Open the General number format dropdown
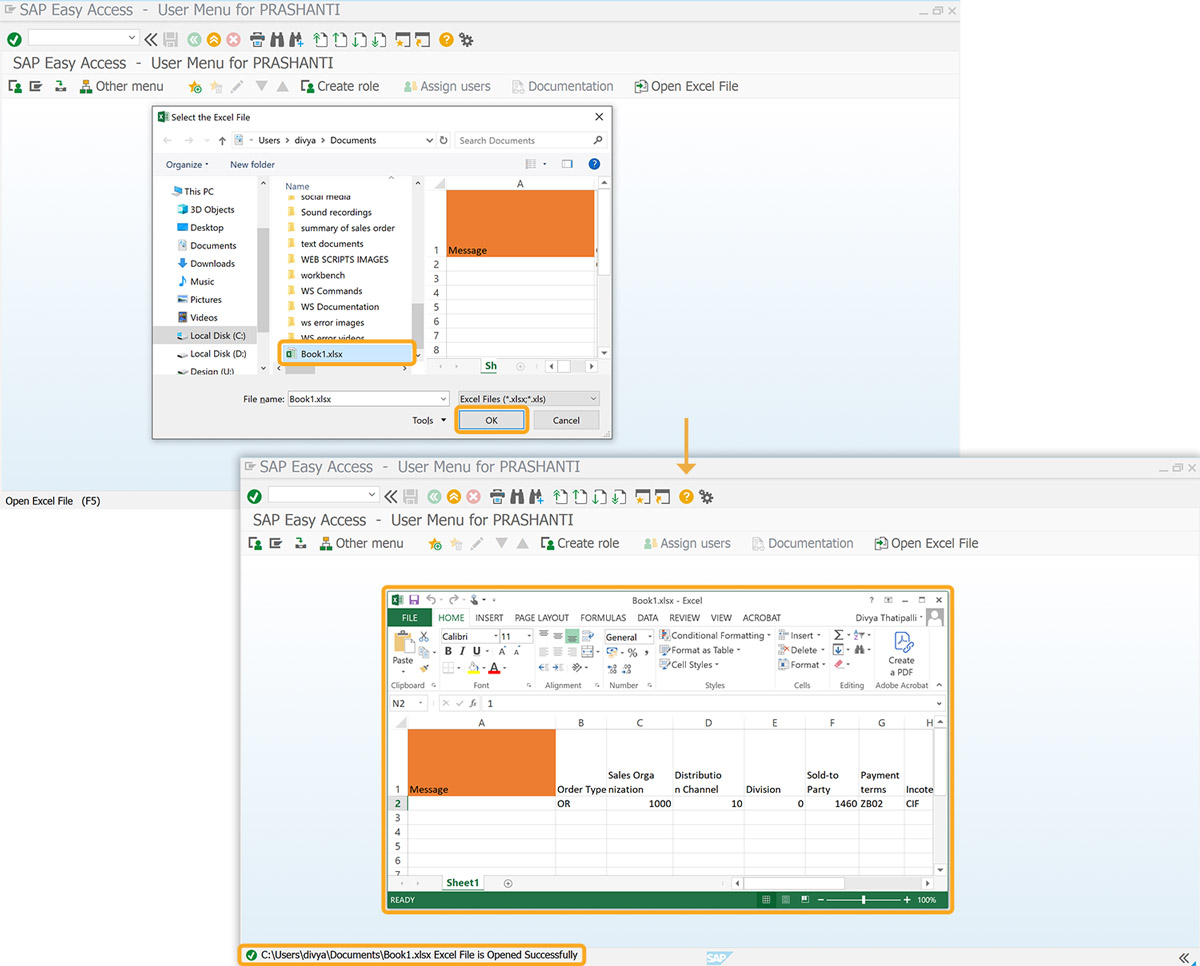This screenshot has height=966, width=1200. tap(649, 636)
